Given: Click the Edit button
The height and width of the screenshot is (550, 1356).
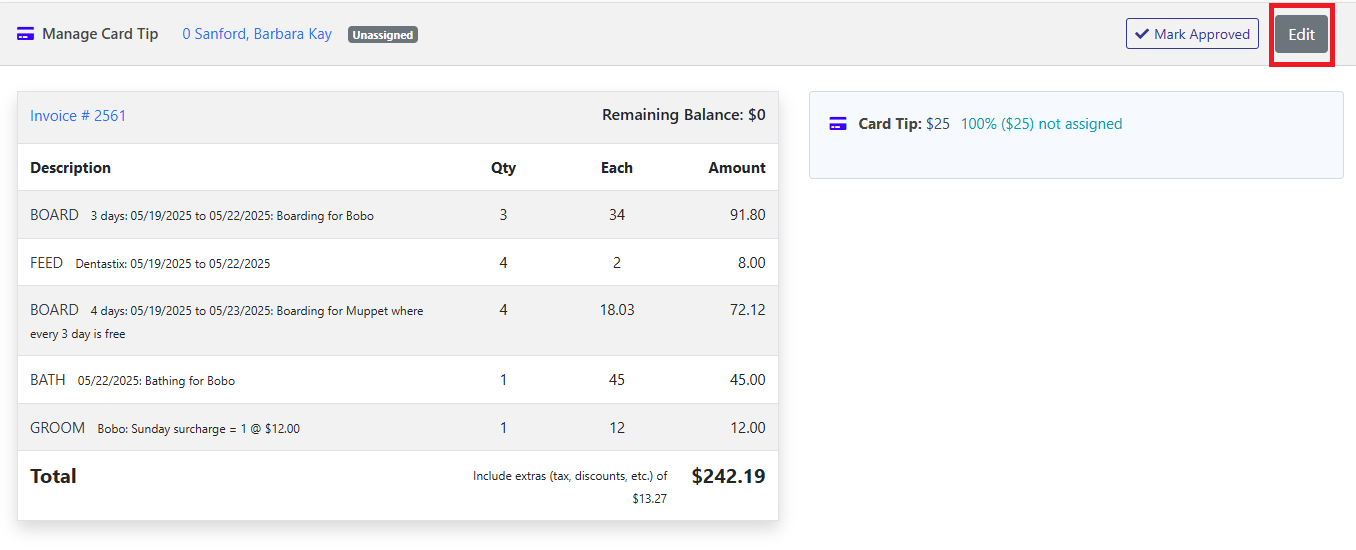Looking at the screenshot, I should pos(1301,34).
